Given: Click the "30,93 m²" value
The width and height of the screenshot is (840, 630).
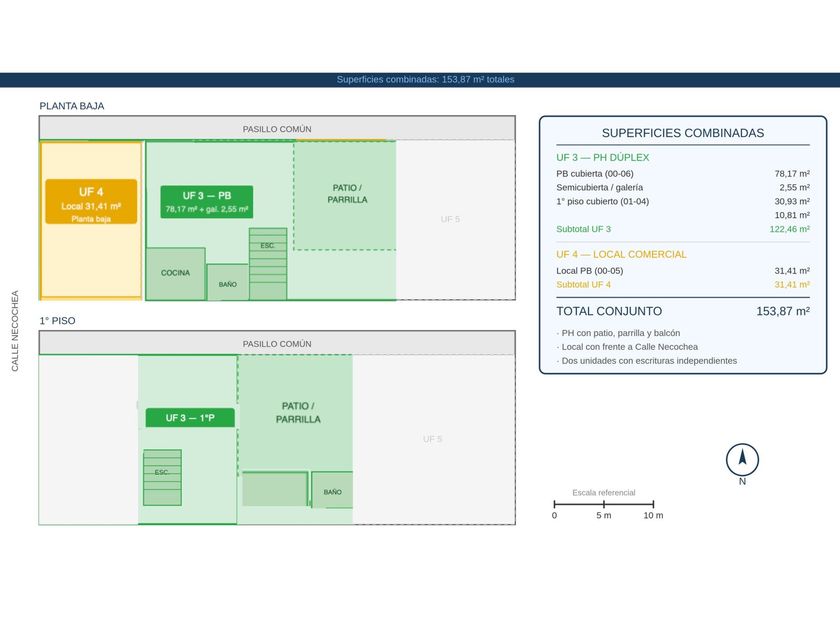Looking at the screenshot, I should click(x=792, y=201).
